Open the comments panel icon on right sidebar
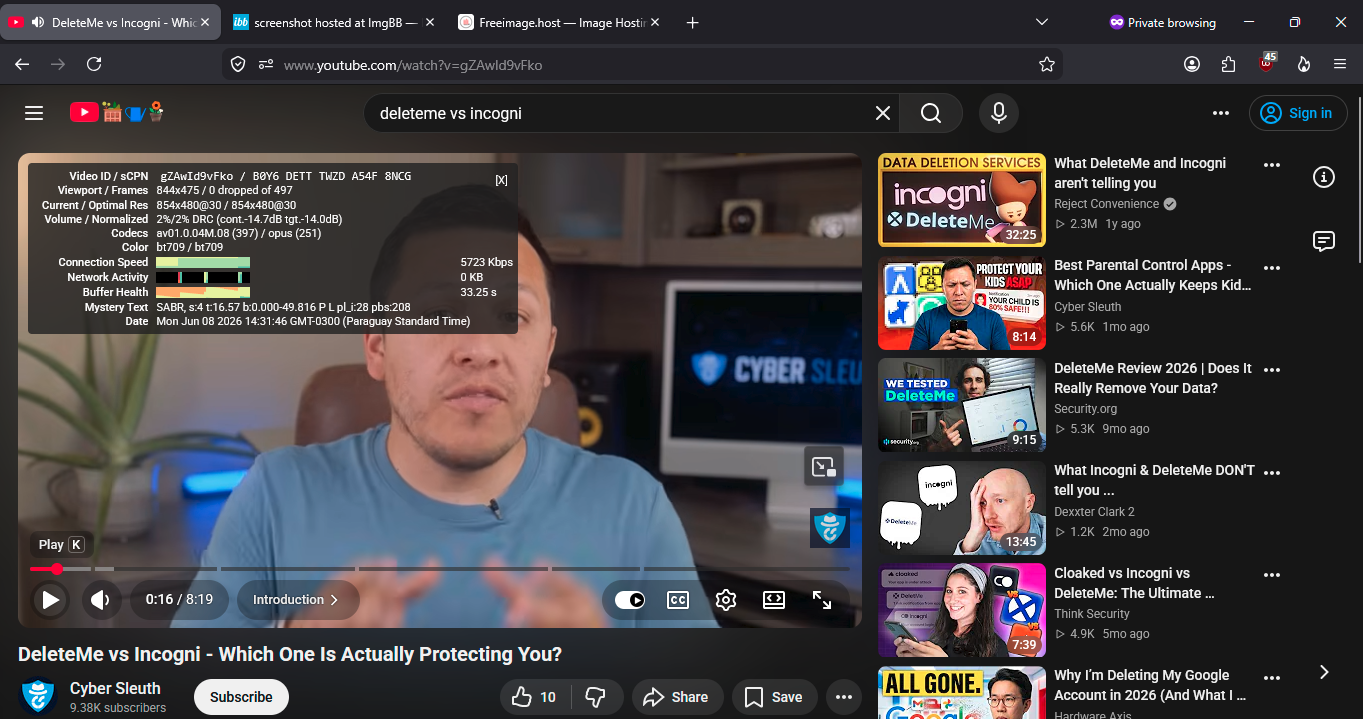Image resolution: width=1363 pixels, height=719 pixels. 1324,241
